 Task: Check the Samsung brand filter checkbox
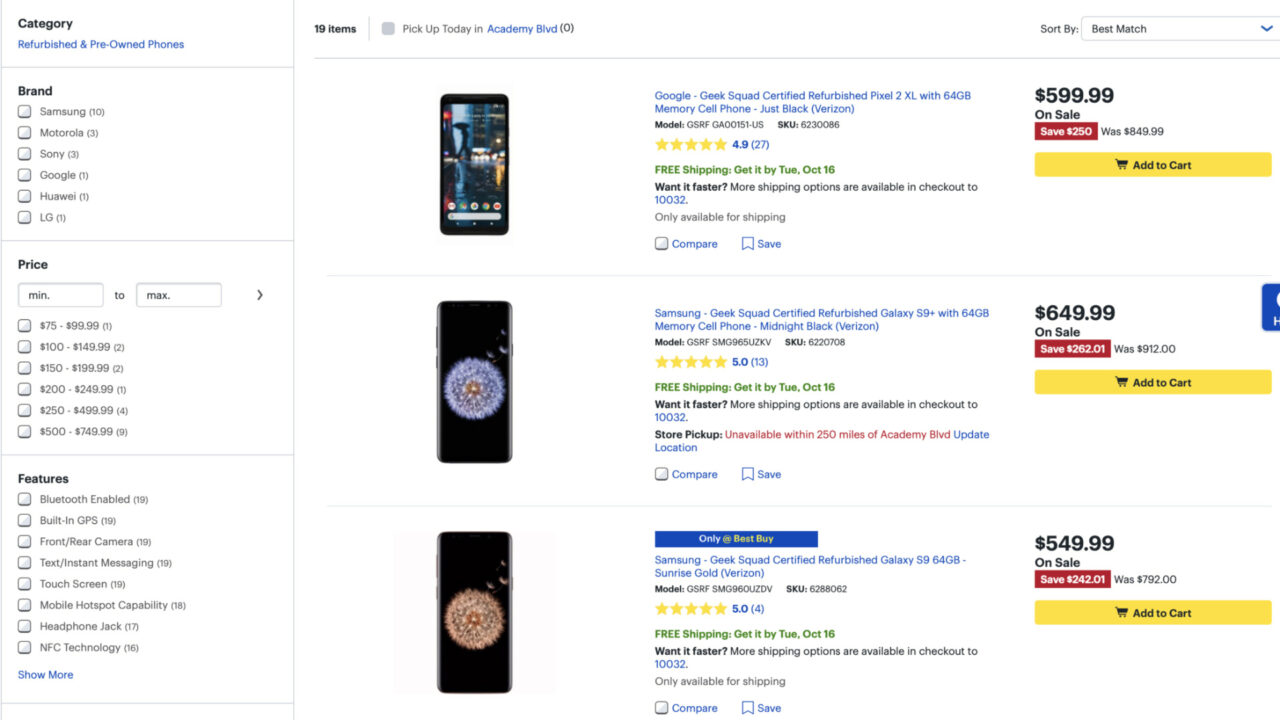(x=23, y=111)
